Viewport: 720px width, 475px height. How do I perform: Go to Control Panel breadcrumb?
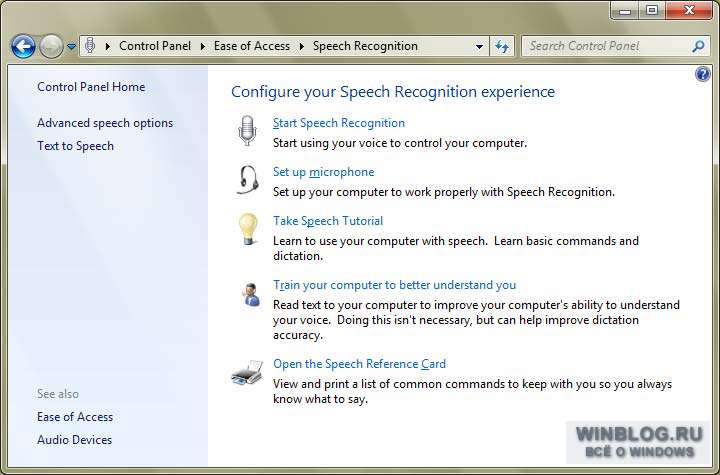pos(155,46)
